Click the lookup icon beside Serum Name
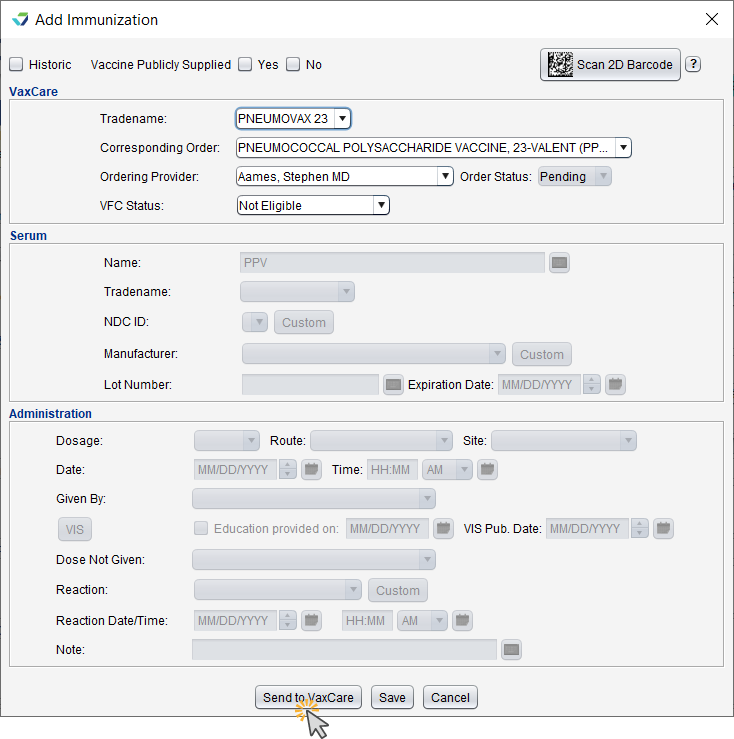Viewport: 734px width, 739px height. (x=559, y=263)
